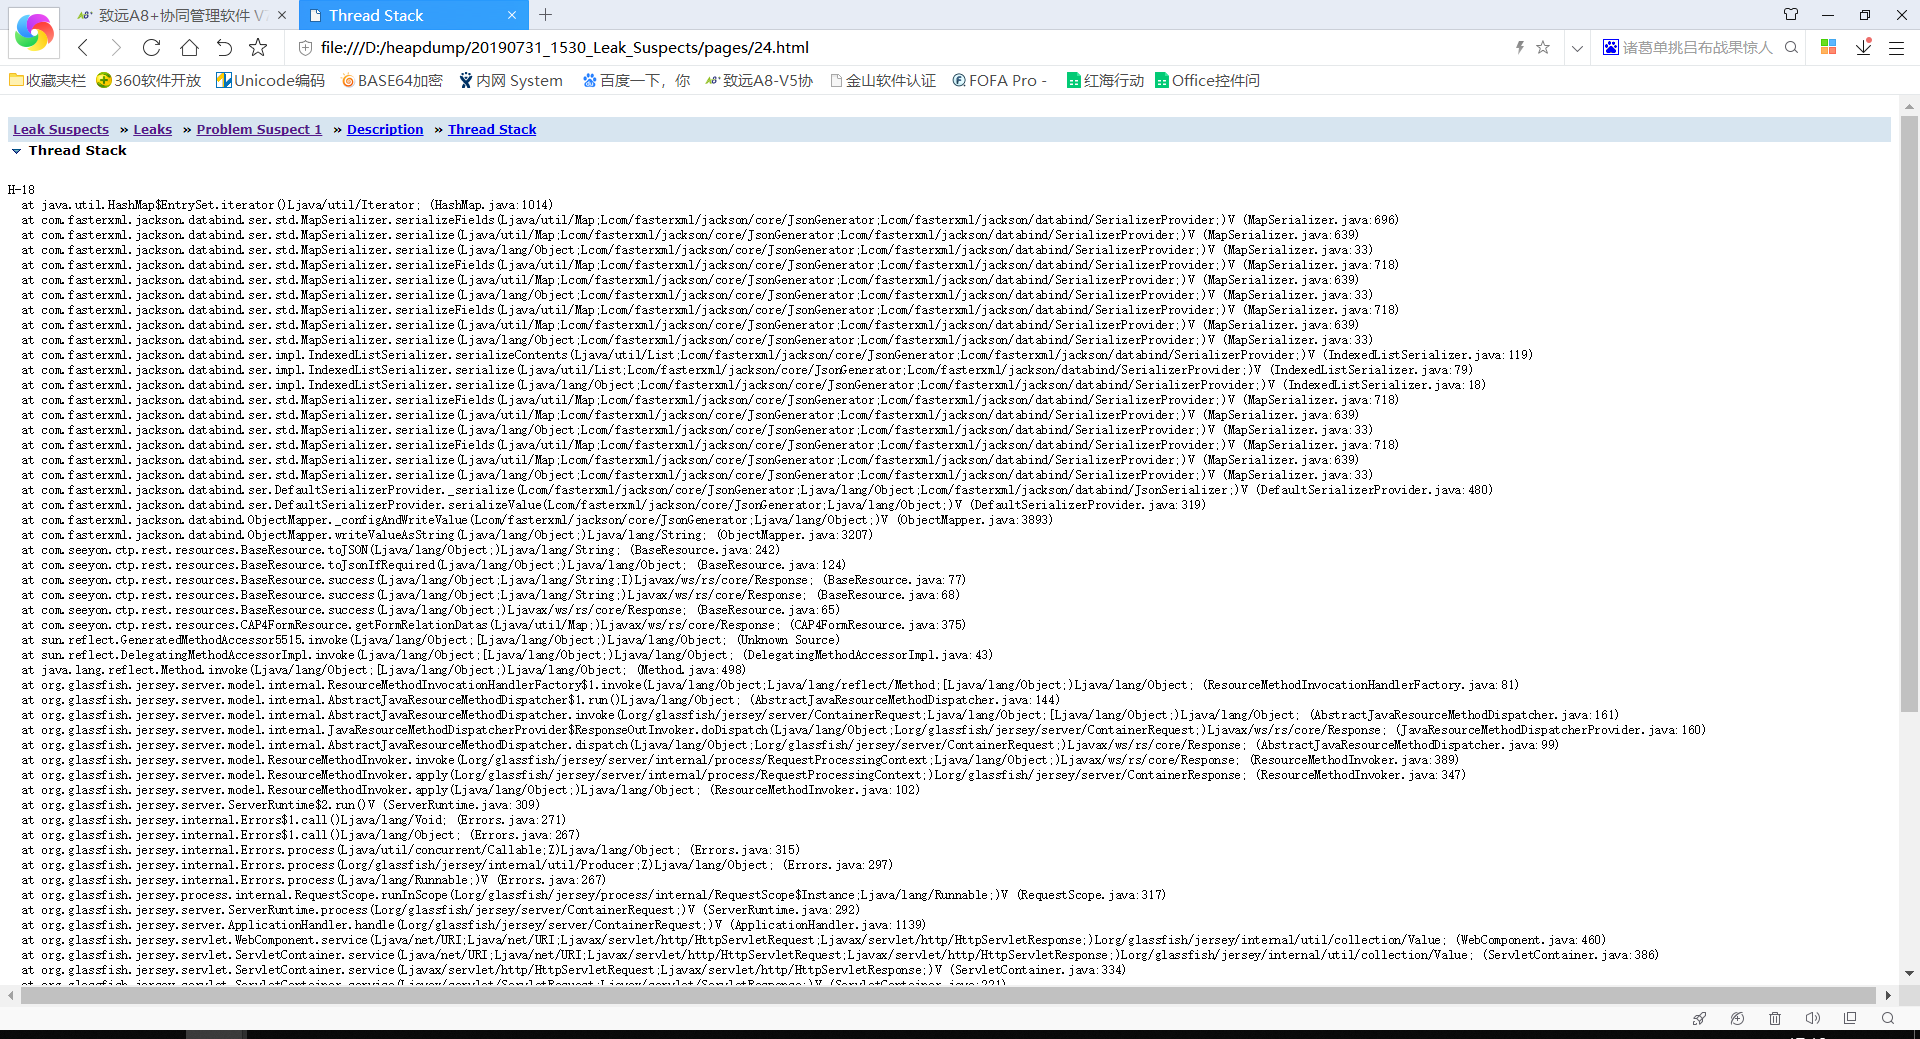The height and width of the screenshot is (1039, 1920).
Task: Click the Baidu search engine icon
Action: [x=1611, y=47]
